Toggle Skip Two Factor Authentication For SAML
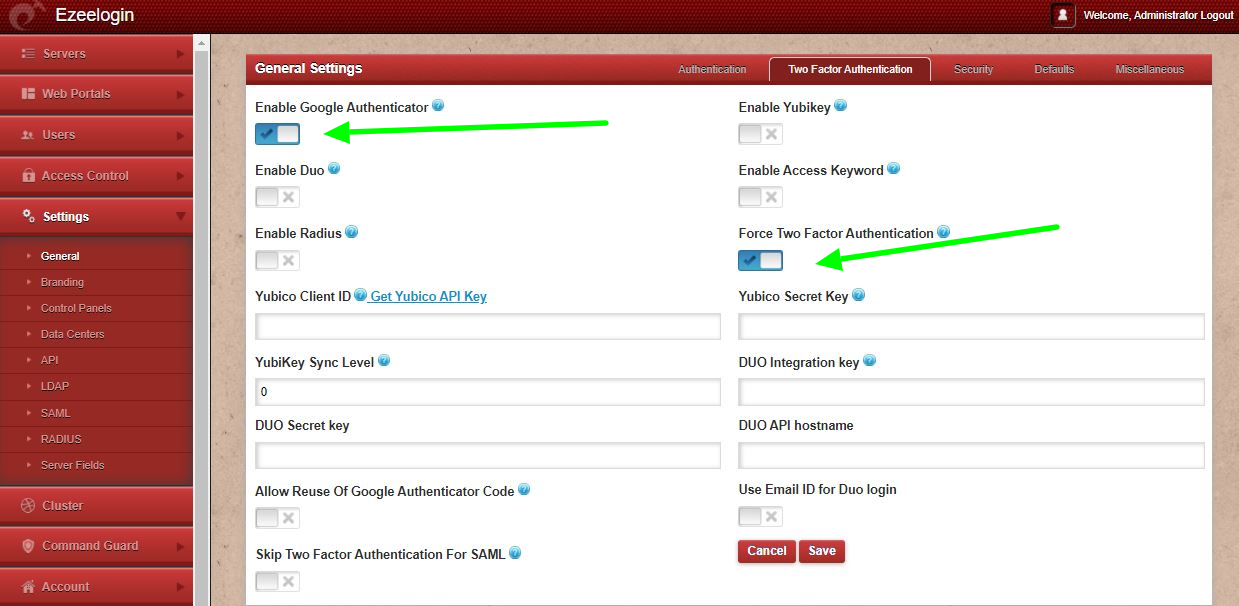The image size is (1239, 606). (x=277, y=581)
